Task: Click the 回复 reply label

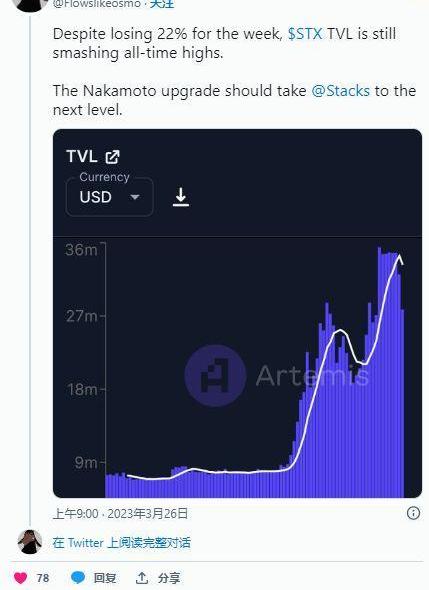Action: point(105,578)
